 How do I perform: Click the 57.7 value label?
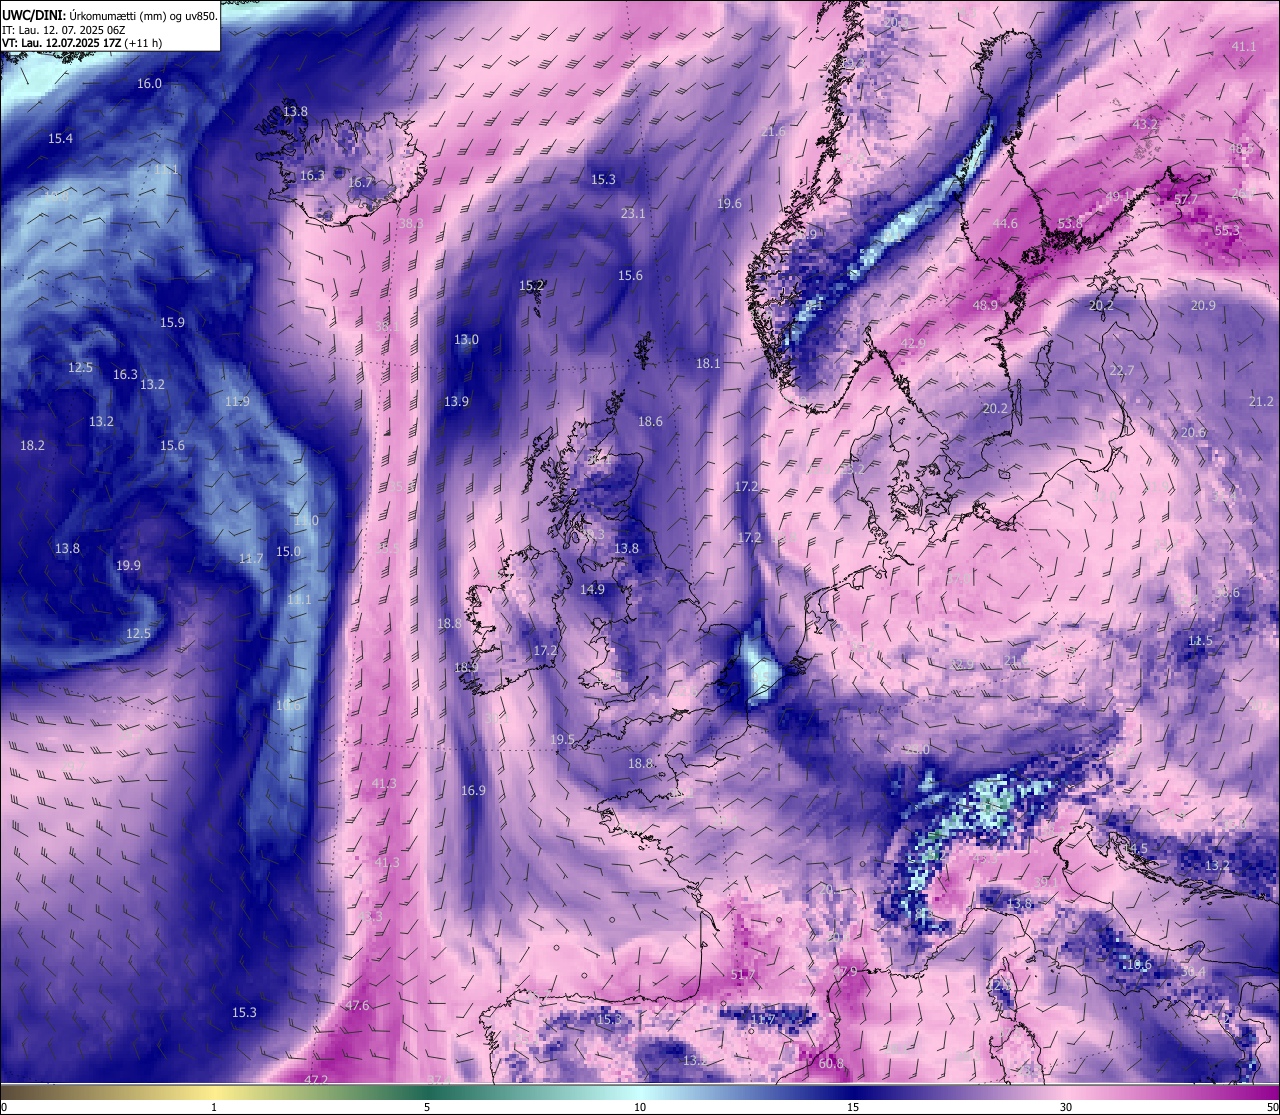pos(1185,200)
